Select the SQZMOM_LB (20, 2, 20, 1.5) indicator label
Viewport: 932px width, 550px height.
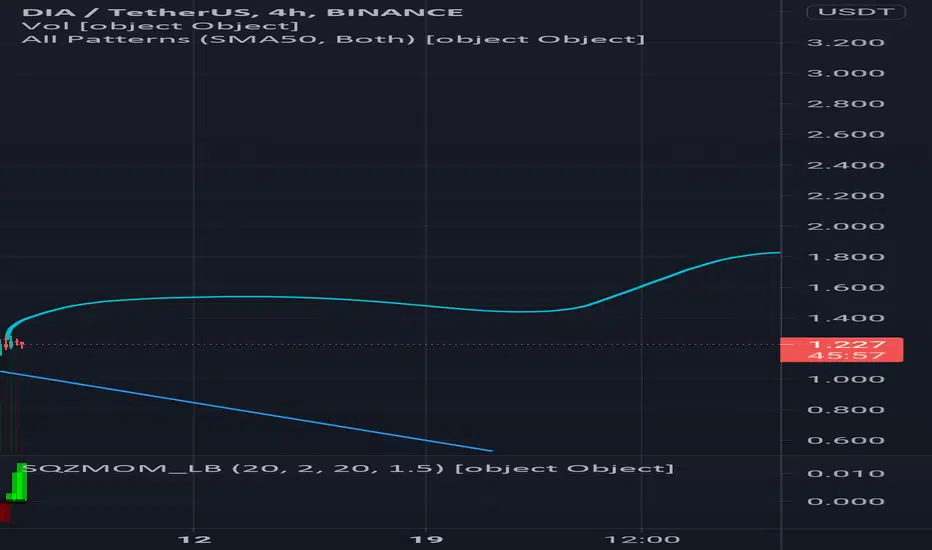pyautogui.click(x=348, y=469)
